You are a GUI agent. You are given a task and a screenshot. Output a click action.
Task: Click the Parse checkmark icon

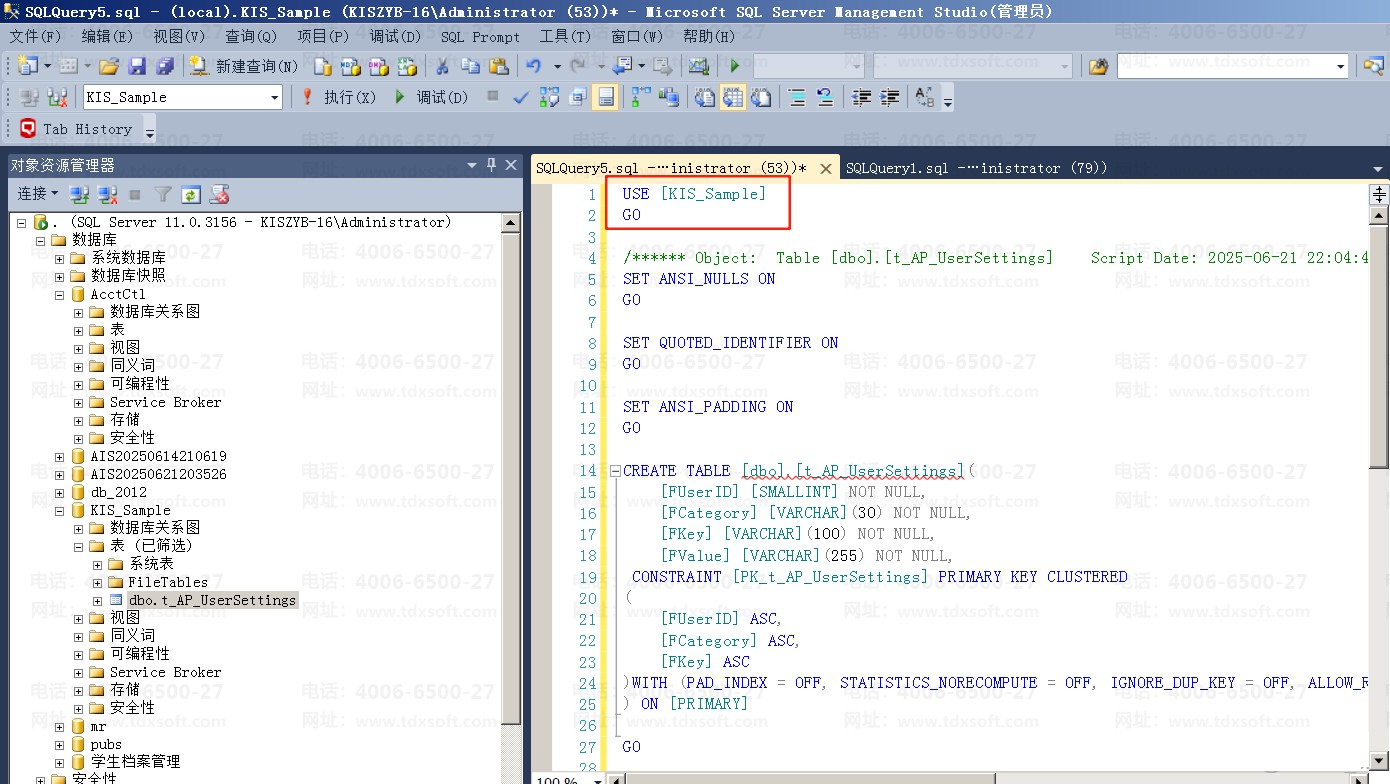(520, 97)
